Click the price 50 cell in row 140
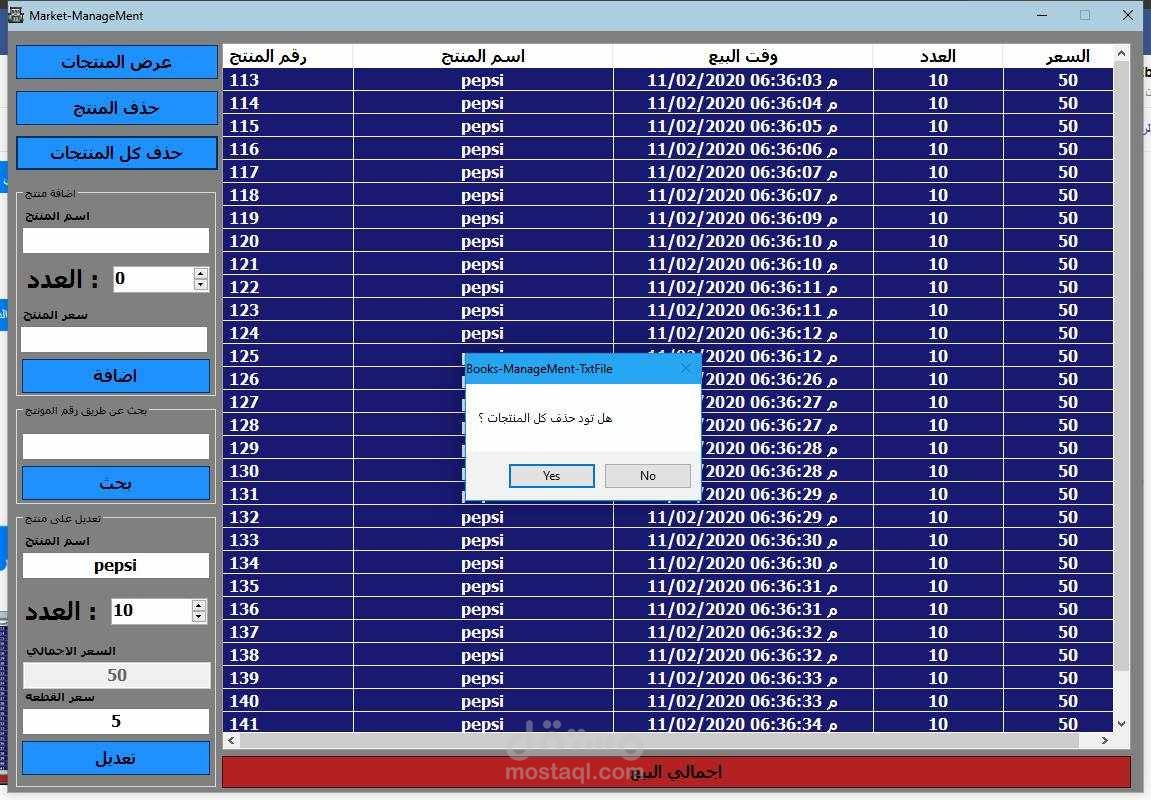Viewport: 1151px width, 800px height. [1058, 701]
